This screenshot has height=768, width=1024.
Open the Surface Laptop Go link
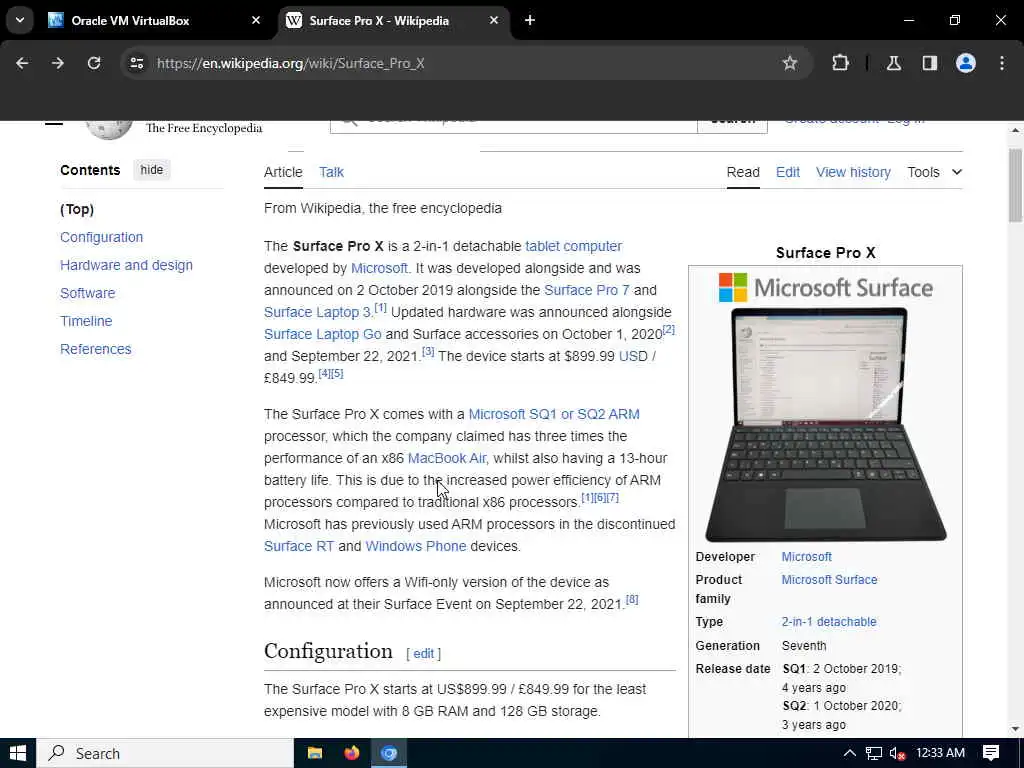323,334
